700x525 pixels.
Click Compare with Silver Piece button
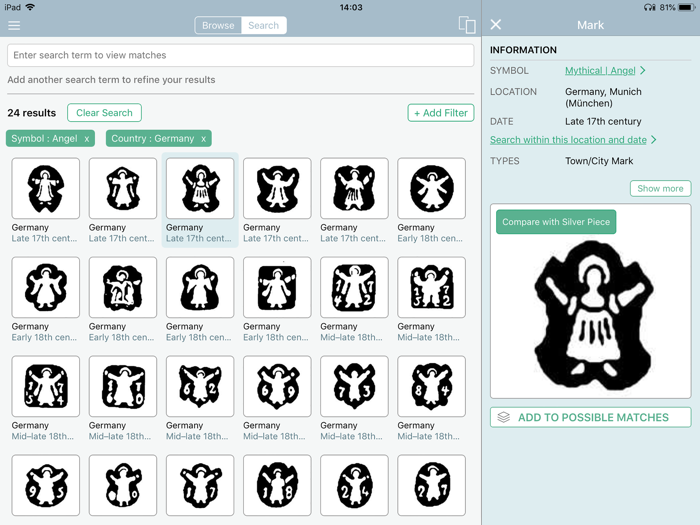(x=556, y=222)
